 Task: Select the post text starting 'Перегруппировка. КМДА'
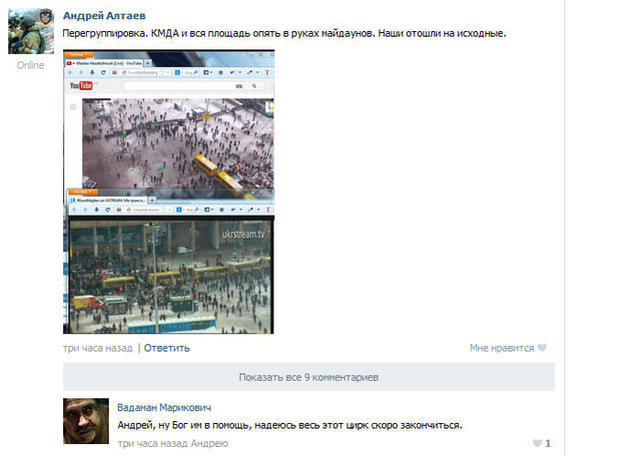(x=284, y=33)
